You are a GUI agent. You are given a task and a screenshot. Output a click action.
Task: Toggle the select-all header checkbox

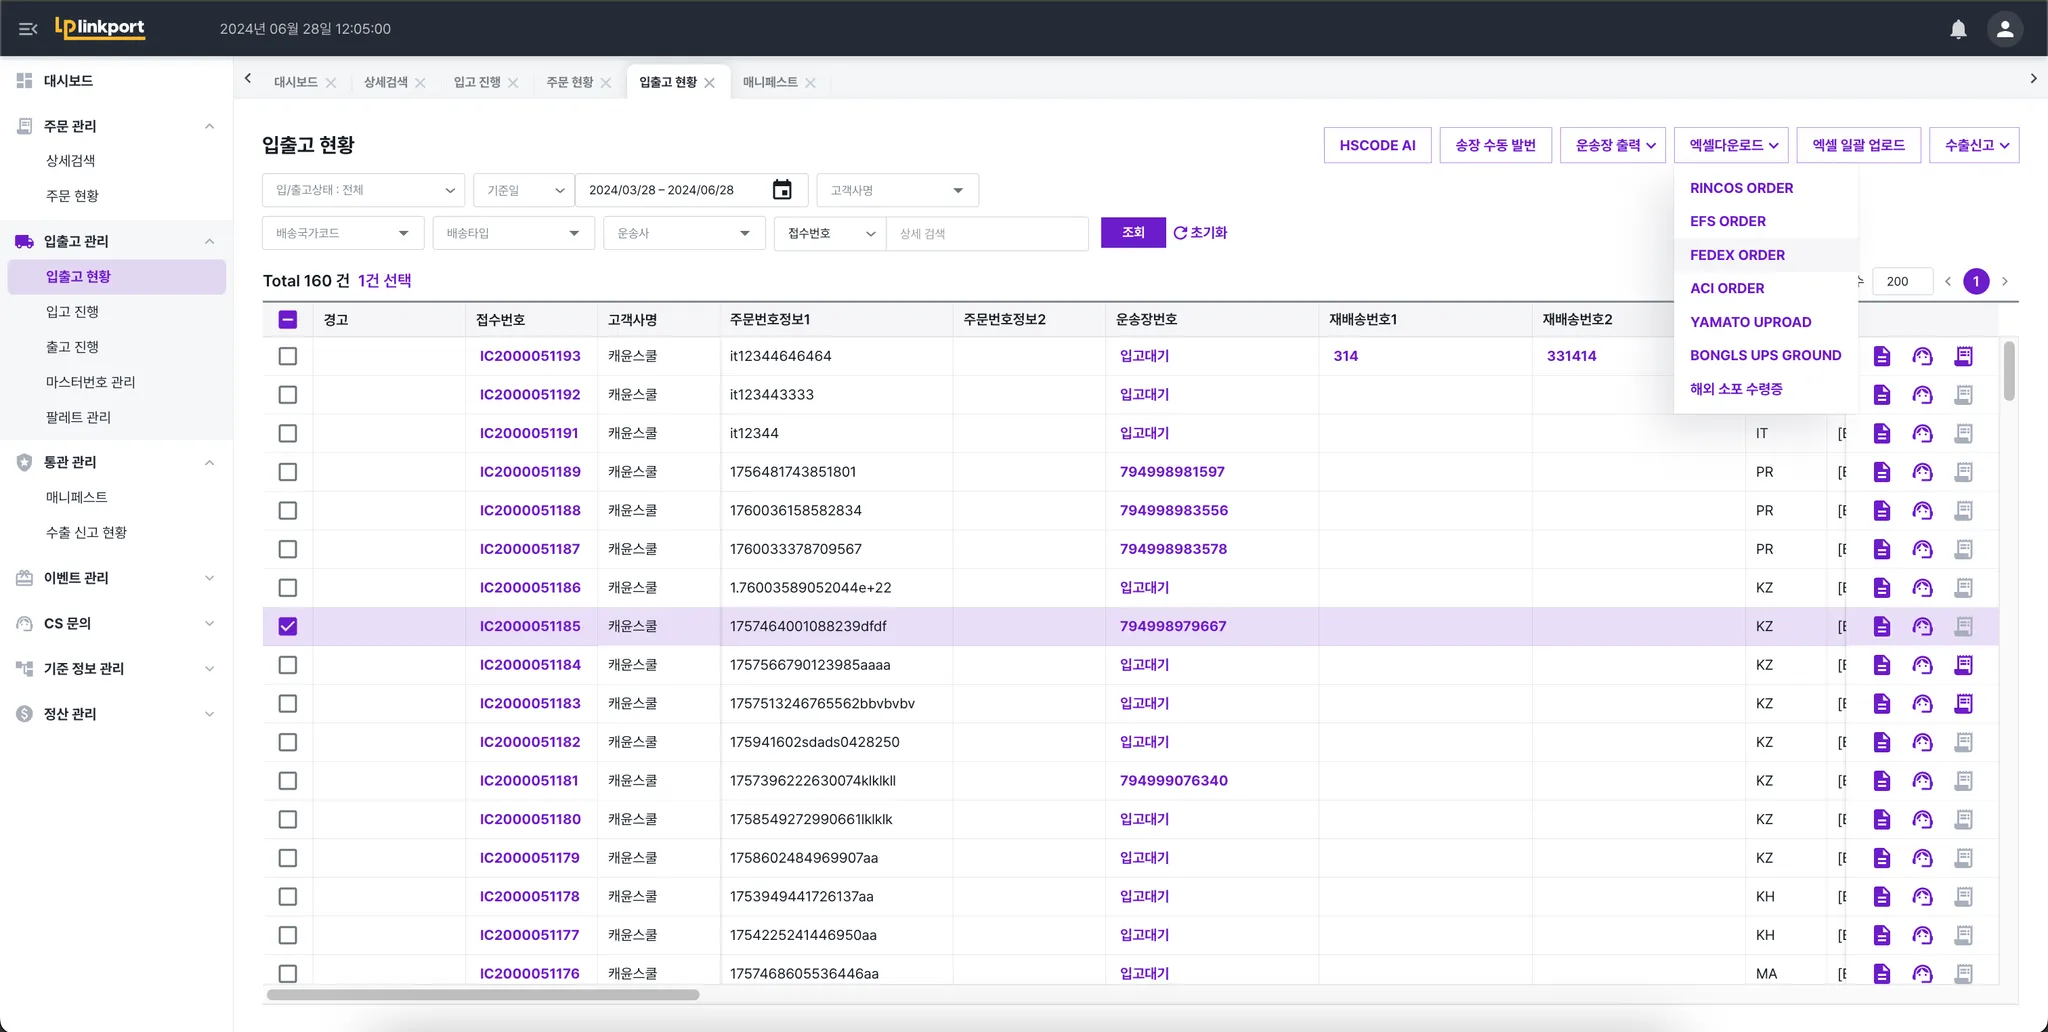point(288,320)
